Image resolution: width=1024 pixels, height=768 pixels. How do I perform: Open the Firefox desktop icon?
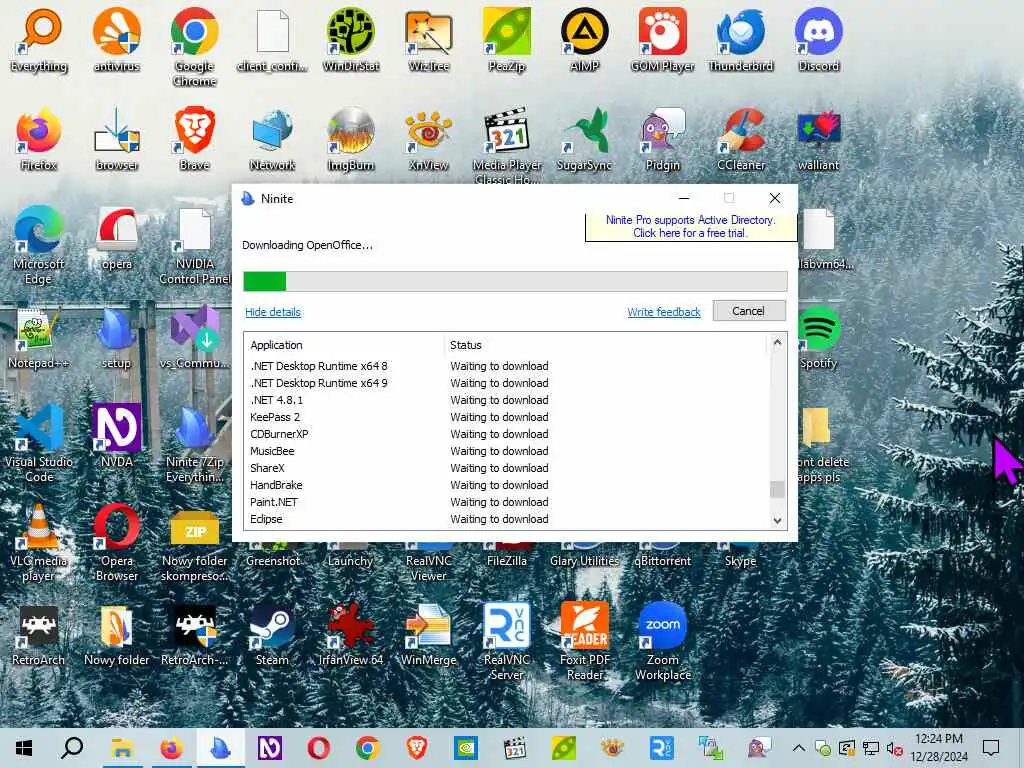[x=39, y=140]
